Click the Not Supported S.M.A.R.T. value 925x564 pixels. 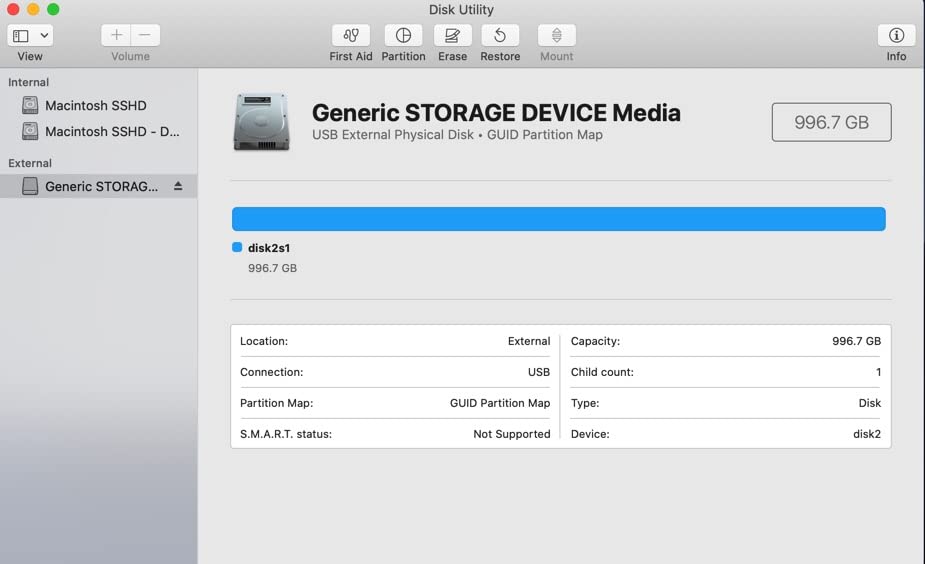[x=512, y=434]
